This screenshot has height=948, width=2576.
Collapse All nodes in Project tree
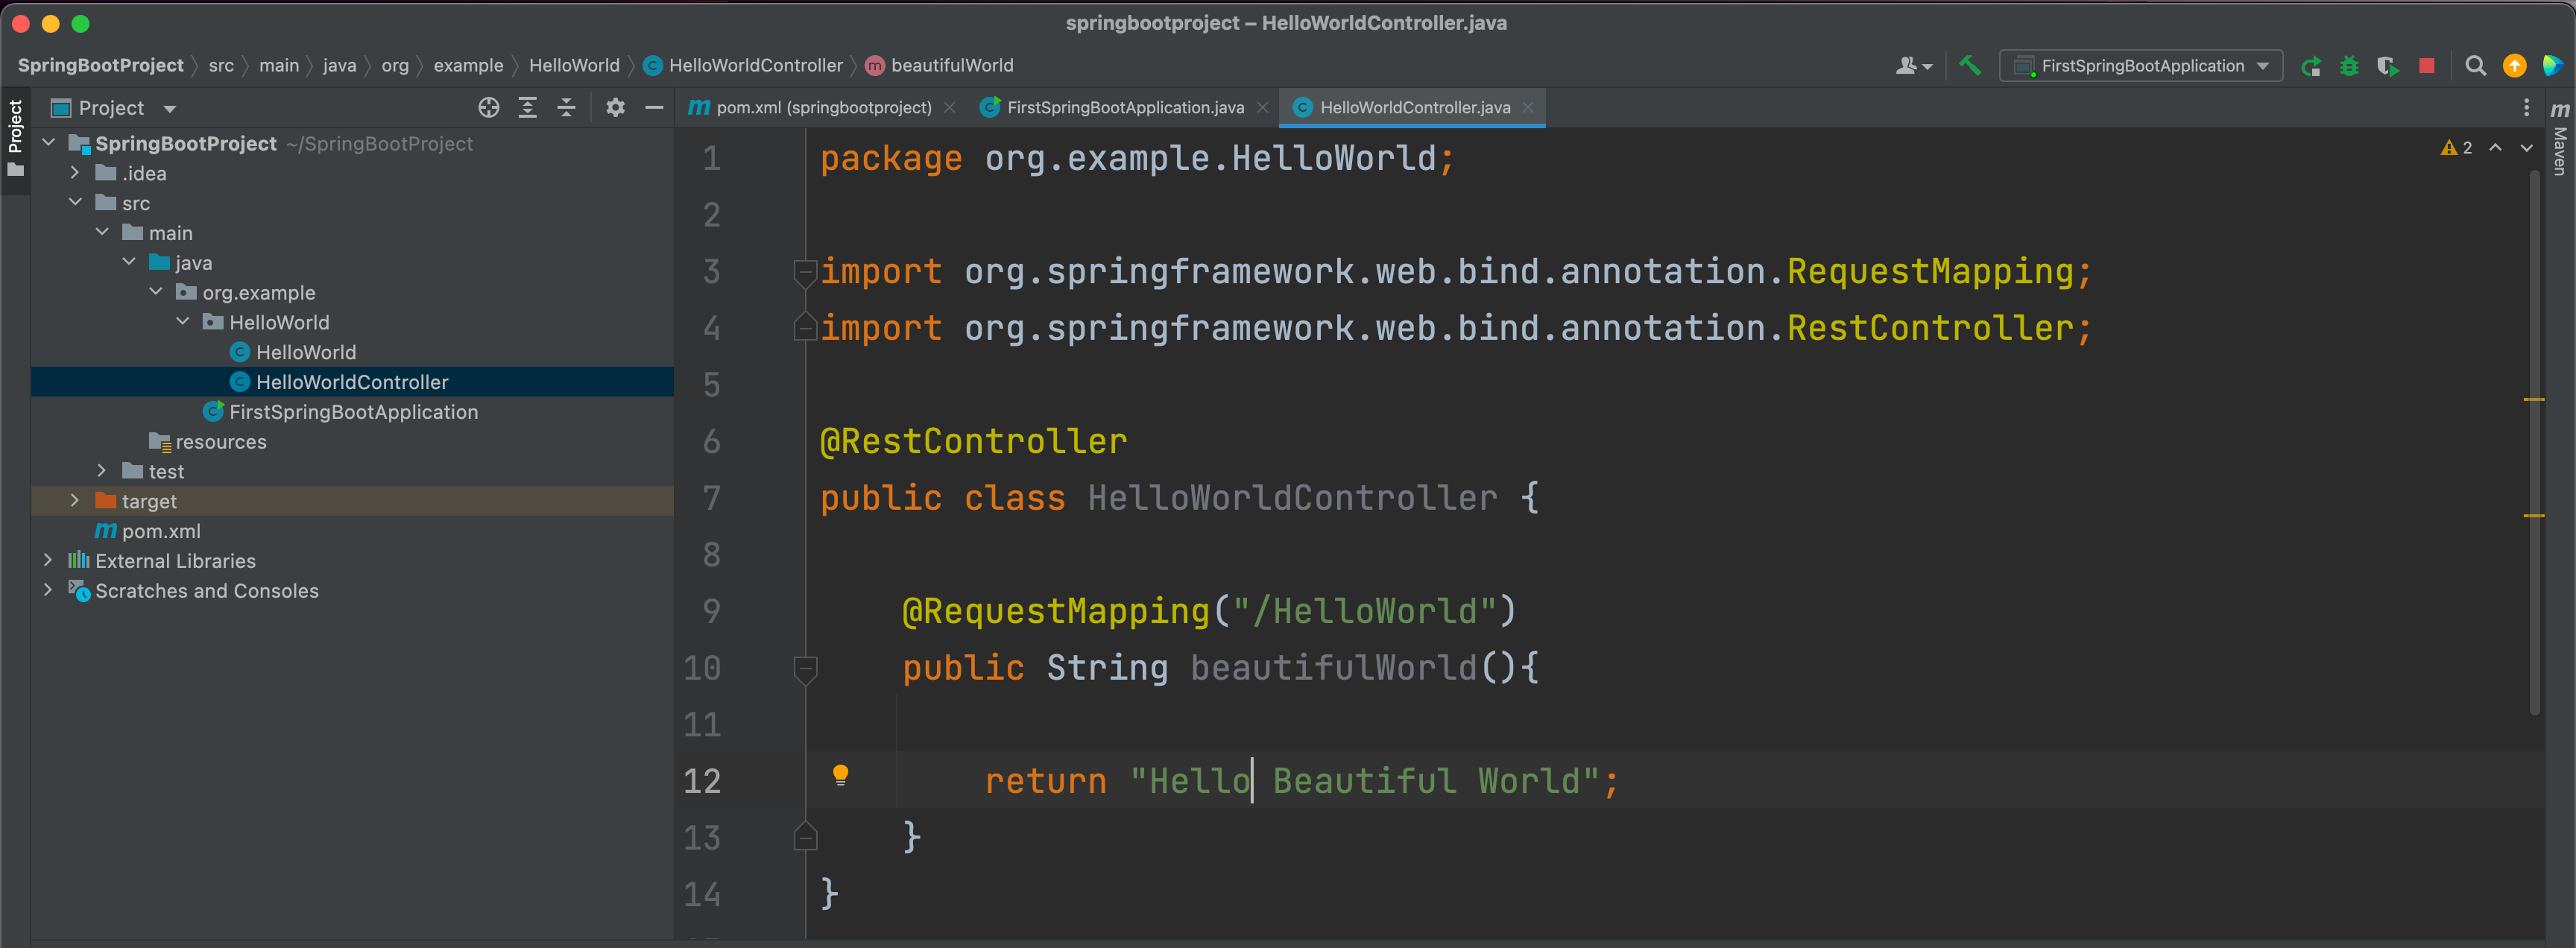[x=566, y=107]
